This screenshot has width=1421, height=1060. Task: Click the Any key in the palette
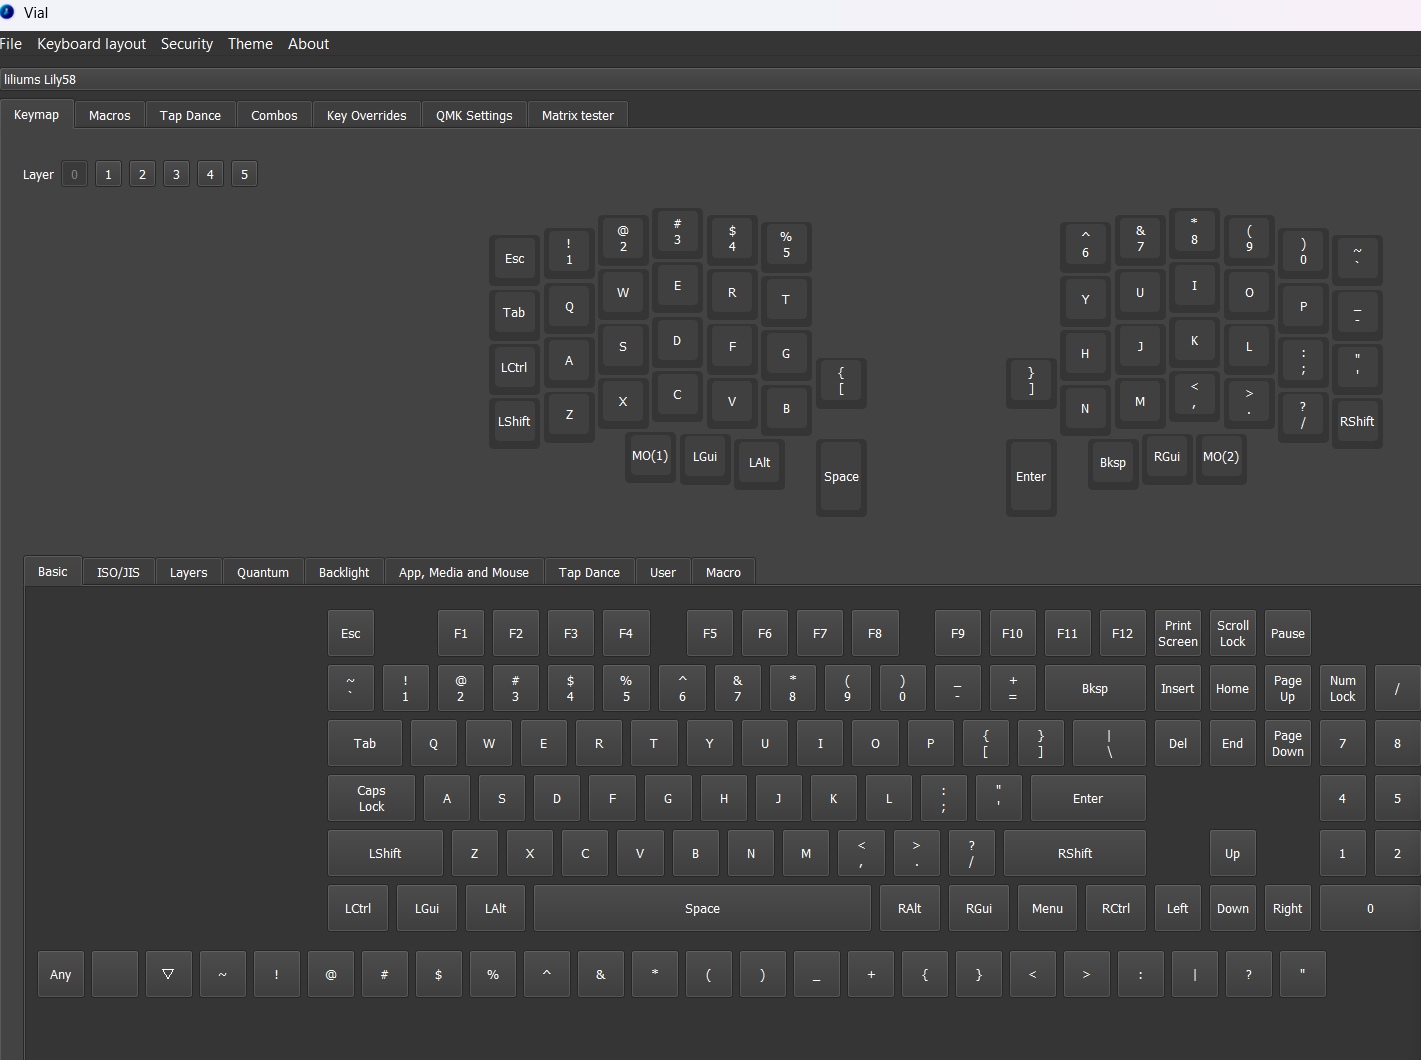pos(61,974)
